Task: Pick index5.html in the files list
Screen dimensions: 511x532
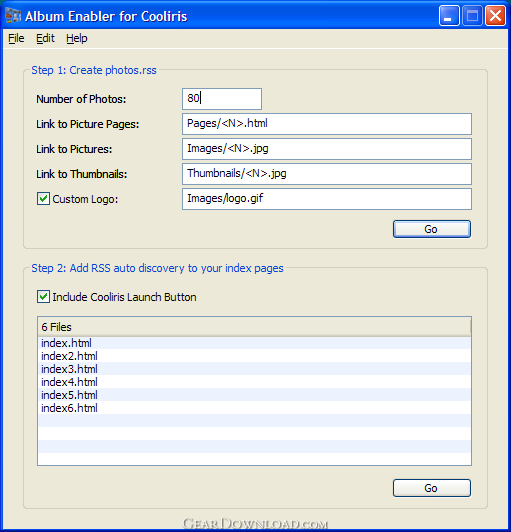Action: (254, 395)
